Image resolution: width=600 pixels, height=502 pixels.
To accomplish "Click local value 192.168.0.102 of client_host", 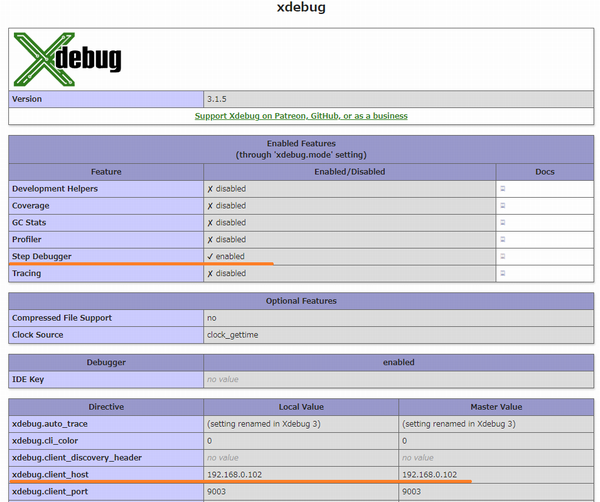I will [235, 474].
